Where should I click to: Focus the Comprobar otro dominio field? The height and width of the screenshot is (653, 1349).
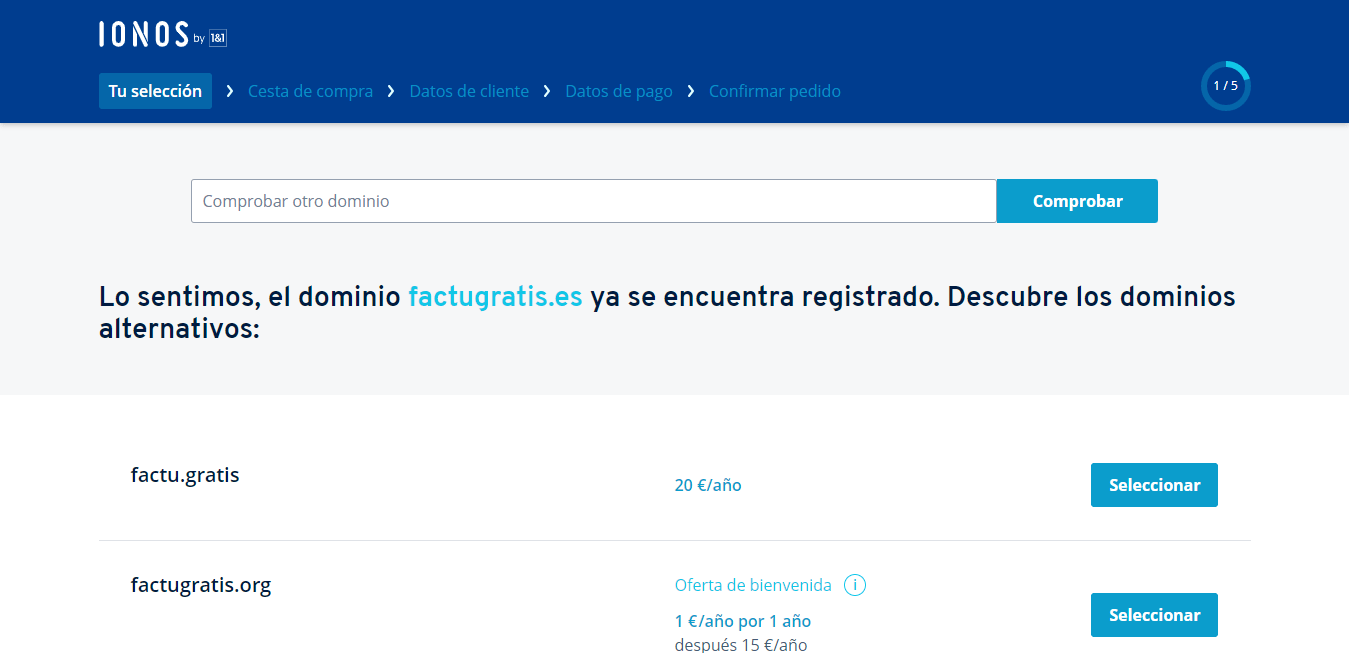pyautogui.click(x=593, y=201)
